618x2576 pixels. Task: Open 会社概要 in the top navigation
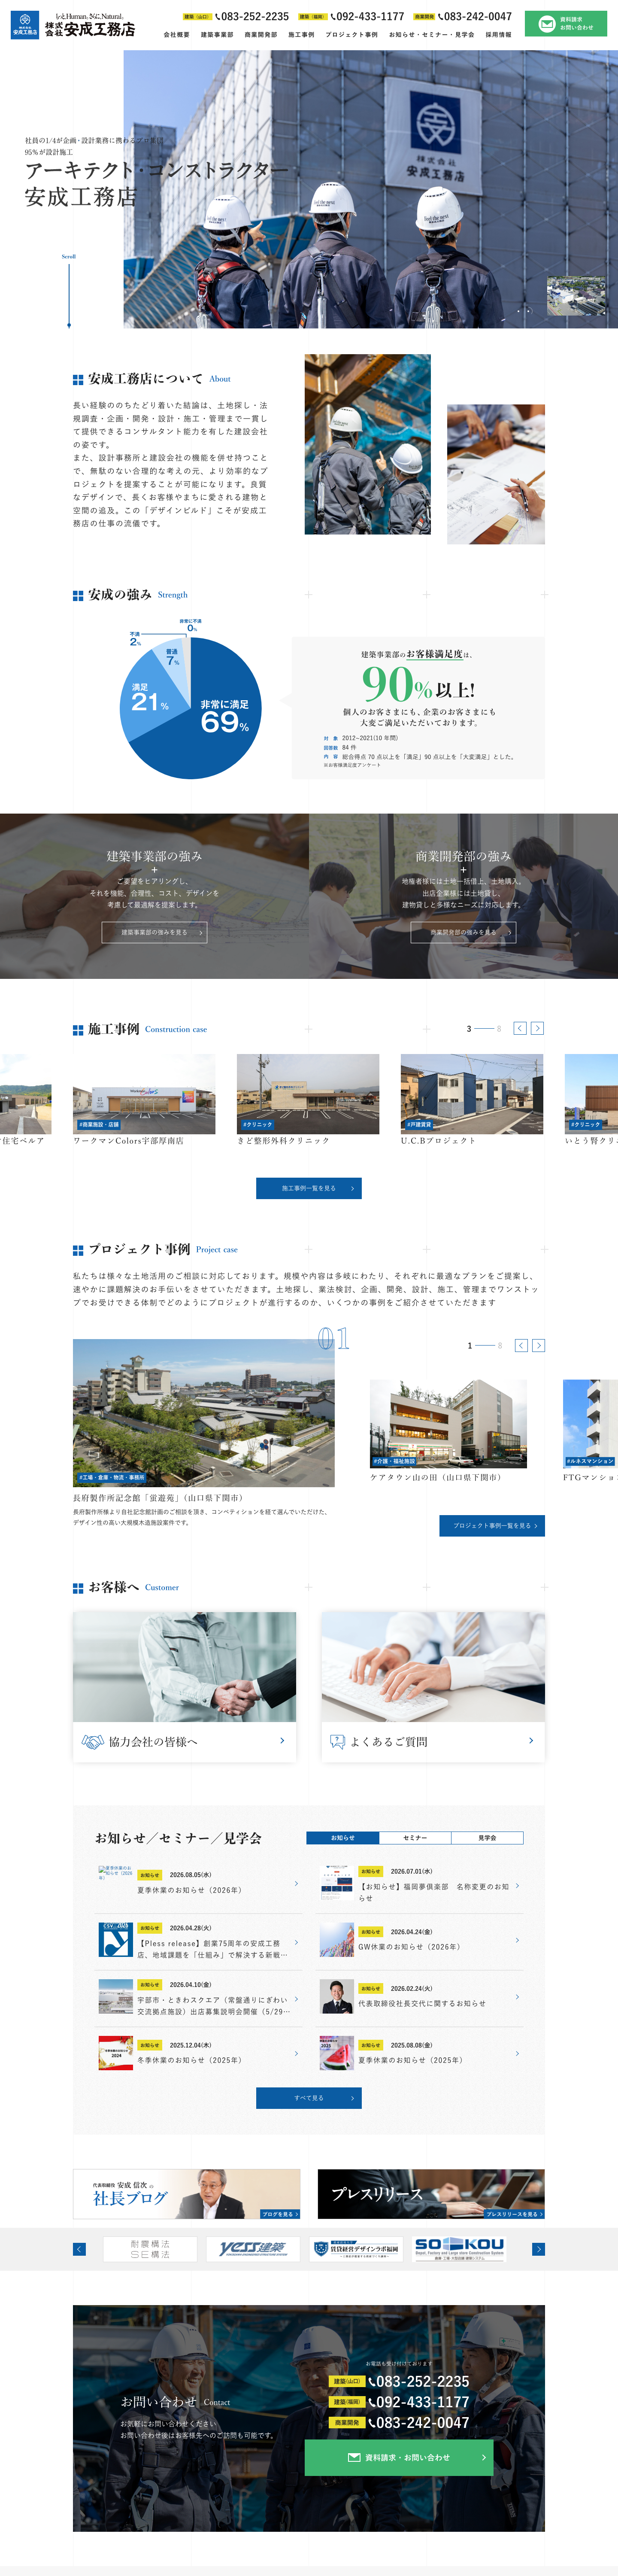(x=176, y=35)
